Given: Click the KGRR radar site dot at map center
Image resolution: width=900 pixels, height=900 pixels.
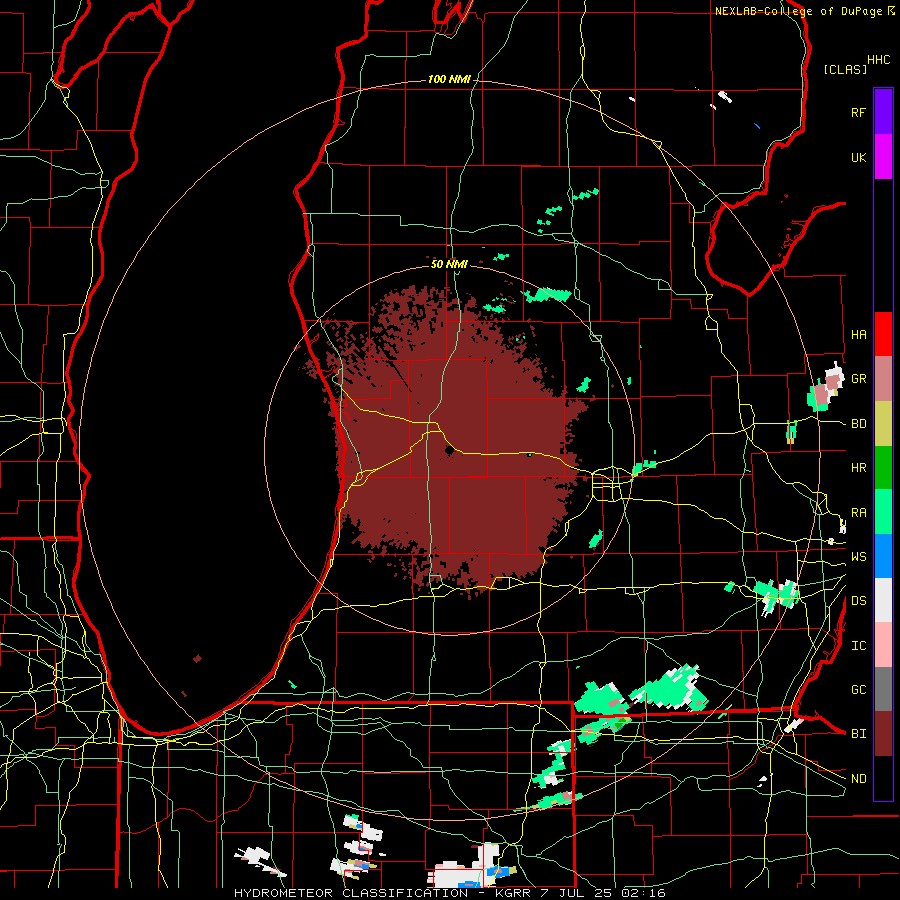Looking at the screenshot, I should [x=449, y=451].
